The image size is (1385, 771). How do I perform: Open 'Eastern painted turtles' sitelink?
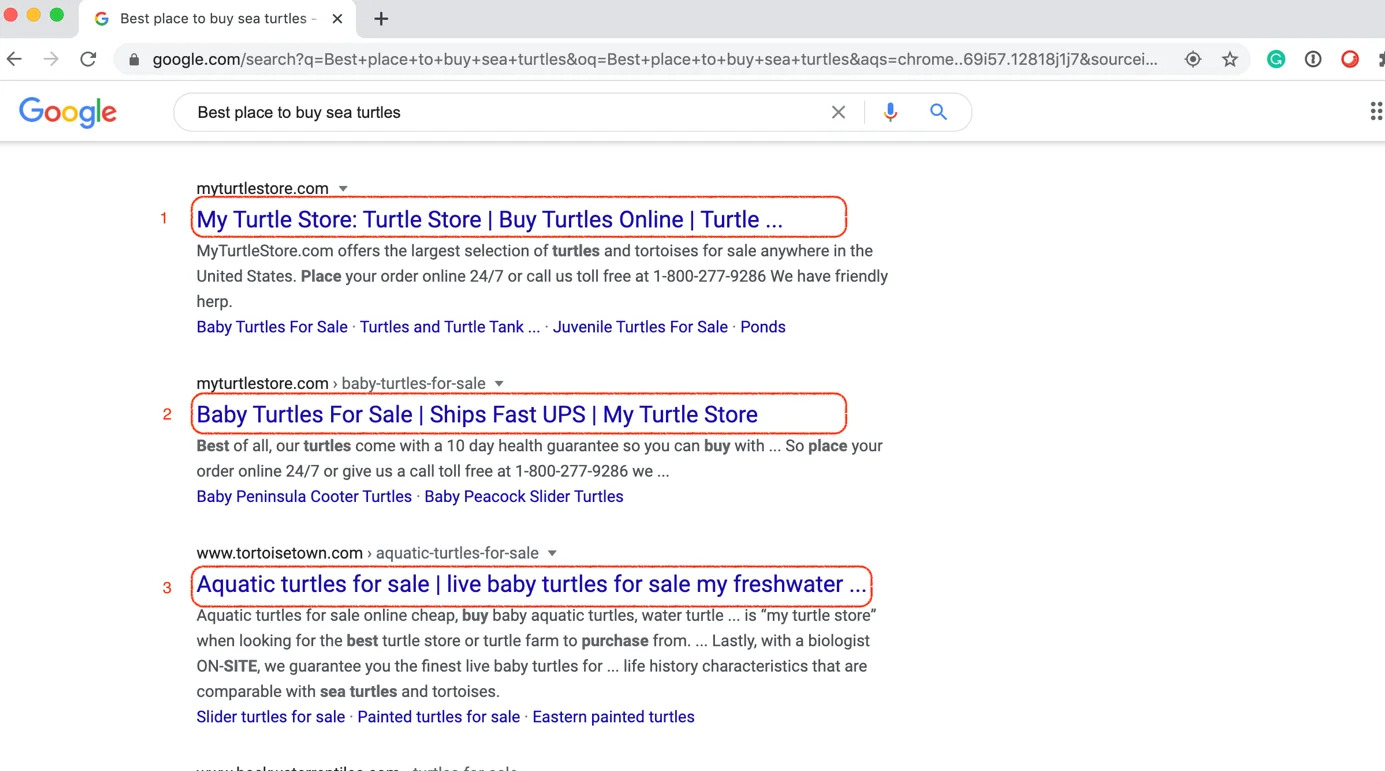[x=613, y=717]
